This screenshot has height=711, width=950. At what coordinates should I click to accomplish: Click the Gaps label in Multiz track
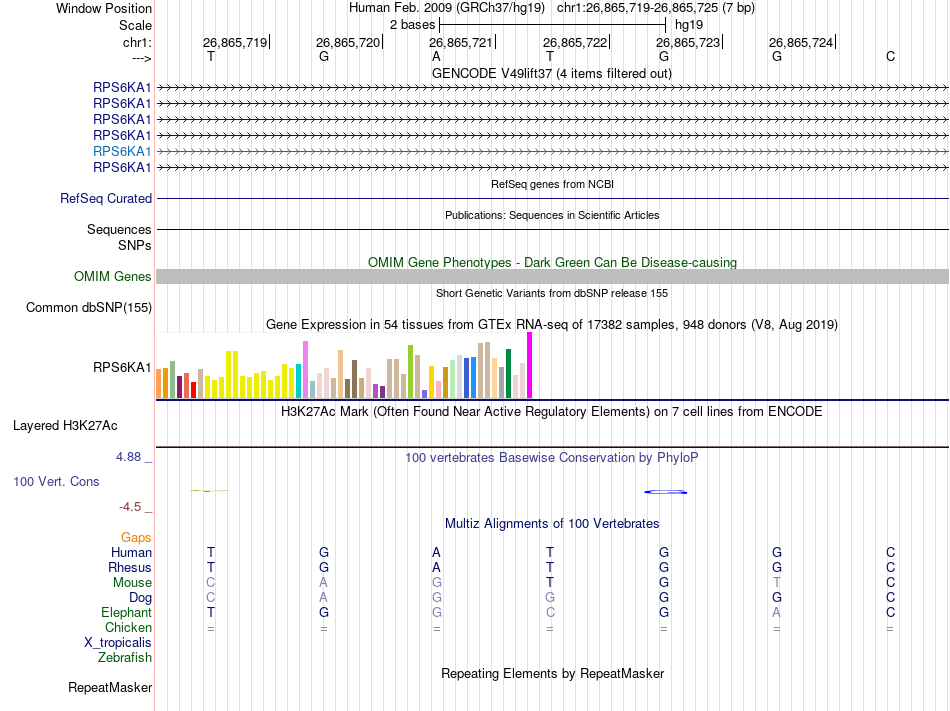(x=136, y=538)
